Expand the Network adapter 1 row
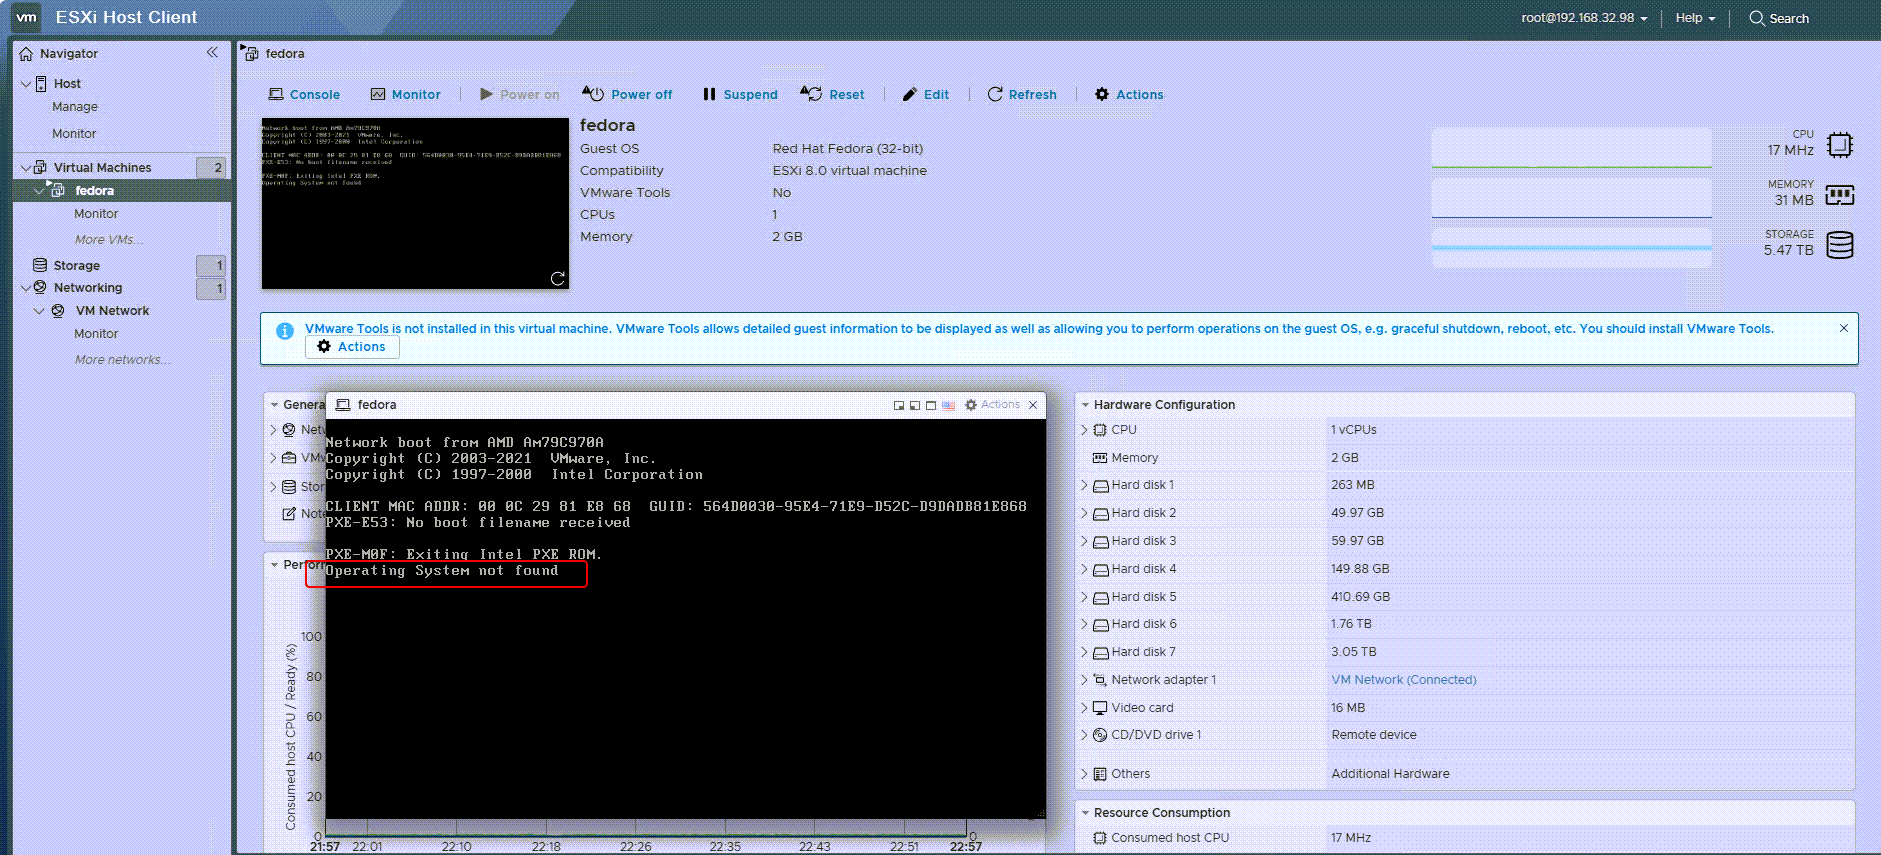Screen dimensions: 1881x855 (x=1084, y=680)
